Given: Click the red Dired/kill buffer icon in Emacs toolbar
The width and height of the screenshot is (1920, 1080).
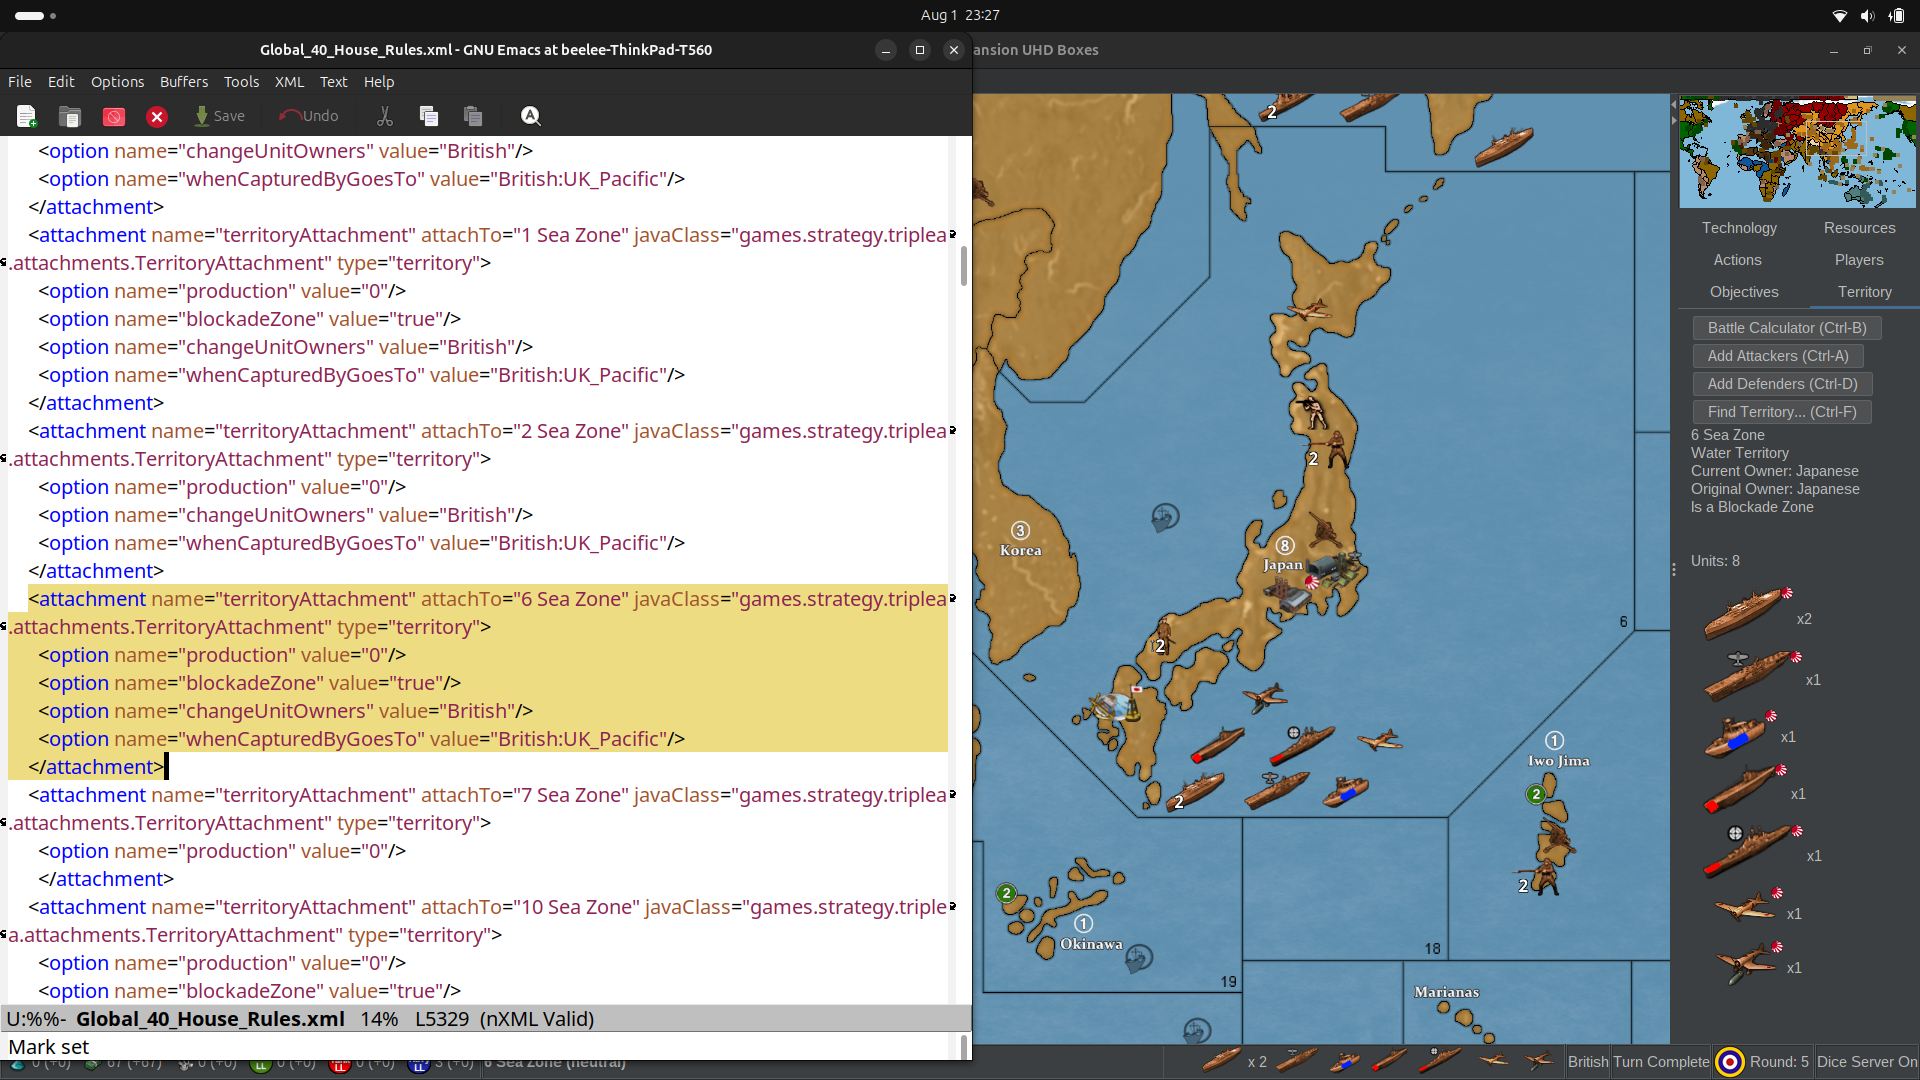Looking at the screenshot, I should pyautogui.click(x=114, y=116).
